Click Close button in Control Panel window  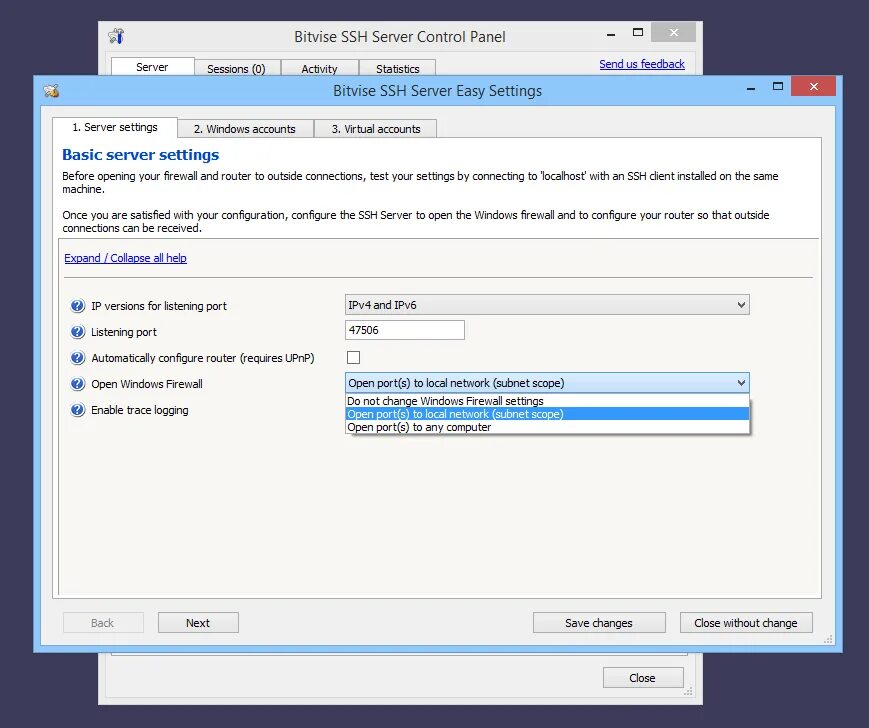coord(642,678)
